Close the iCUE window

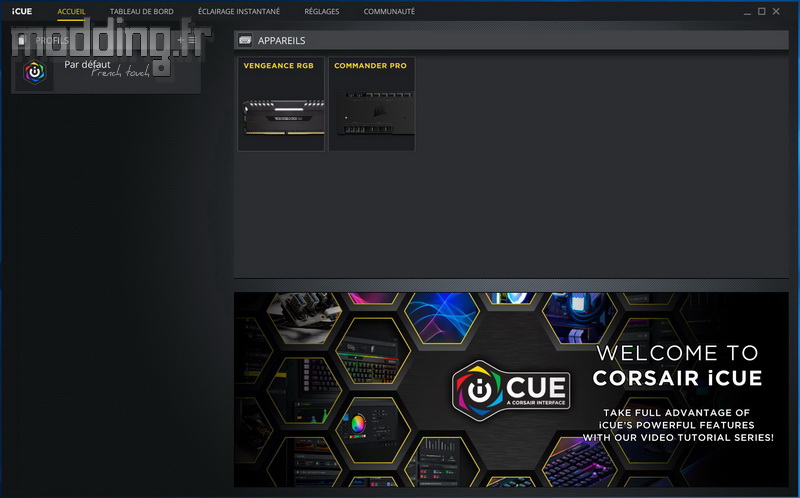pos(776,11)
